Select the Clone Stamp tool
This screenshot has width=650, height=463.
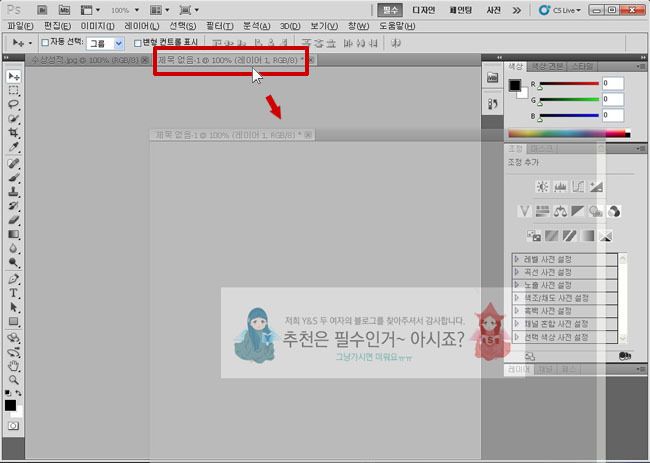tap(13, 192)
